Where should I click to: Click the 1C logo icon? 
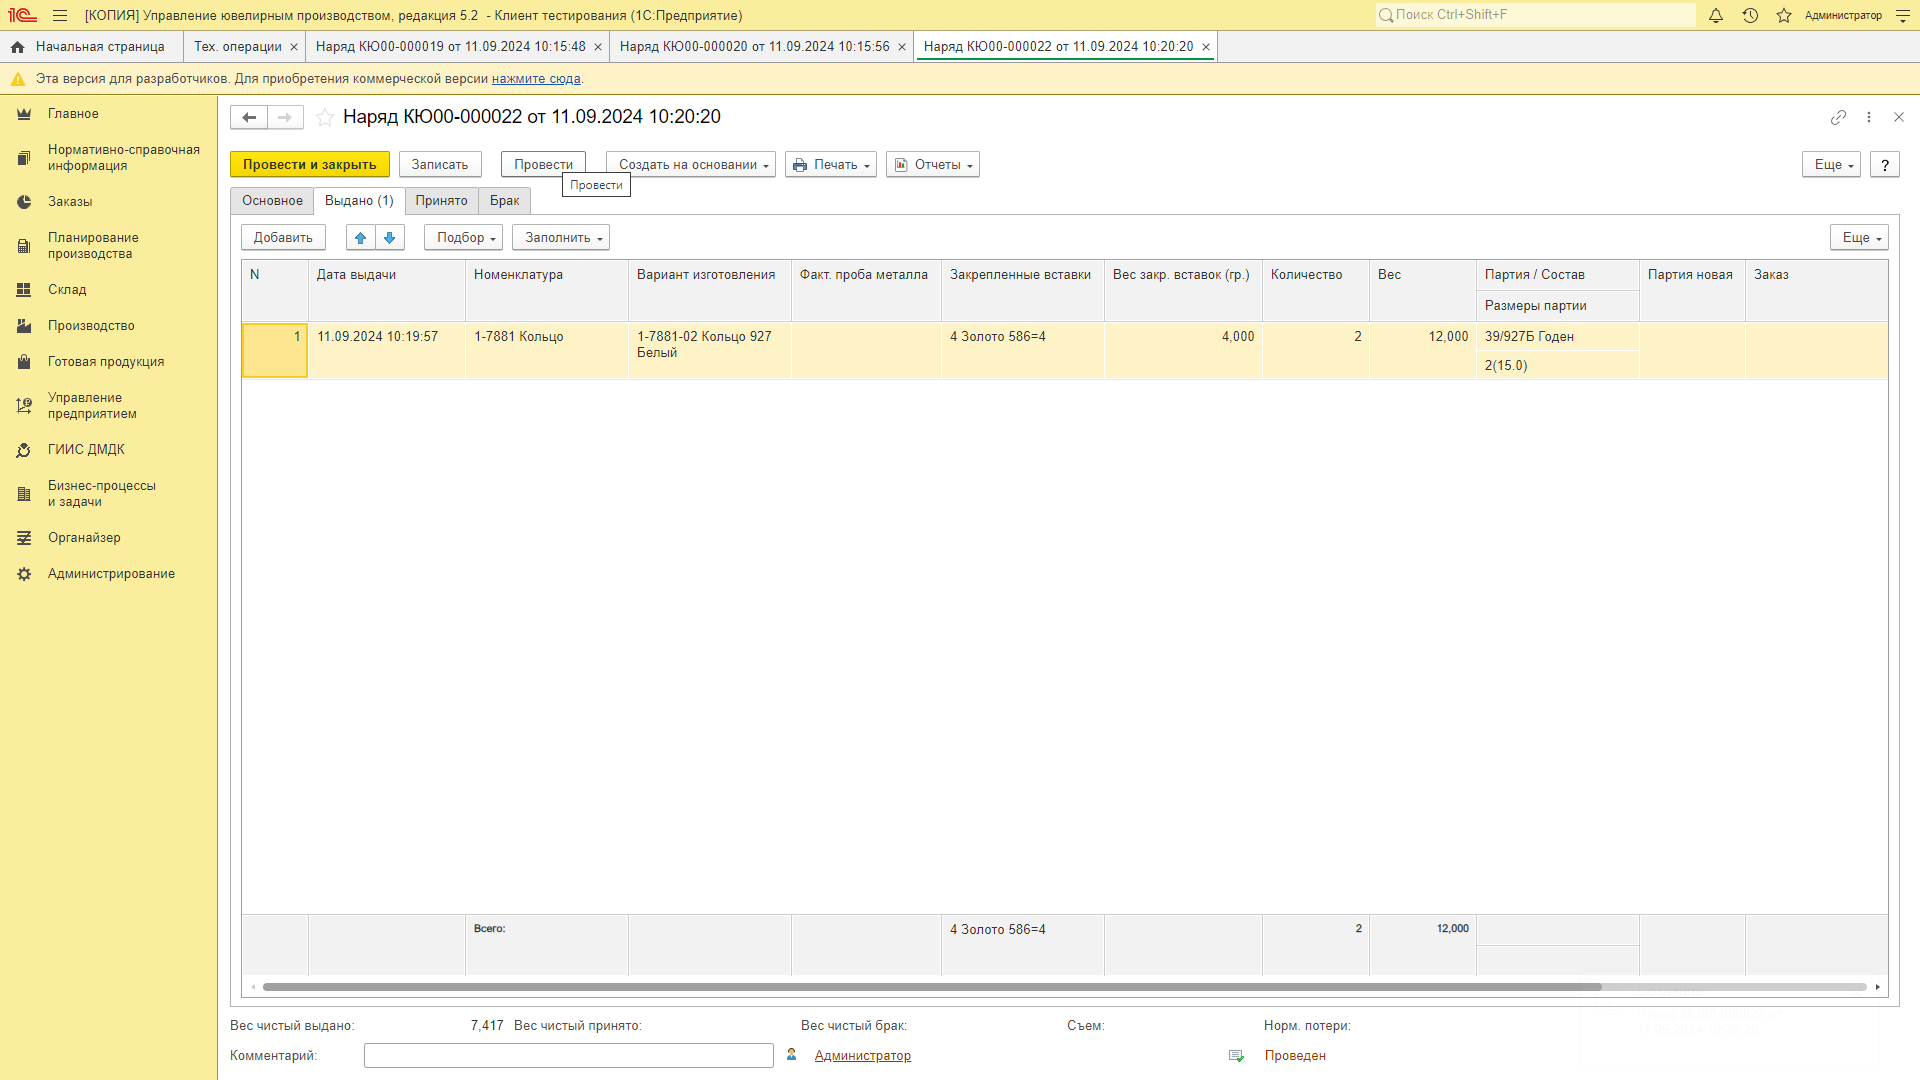(x=22, y=15)
